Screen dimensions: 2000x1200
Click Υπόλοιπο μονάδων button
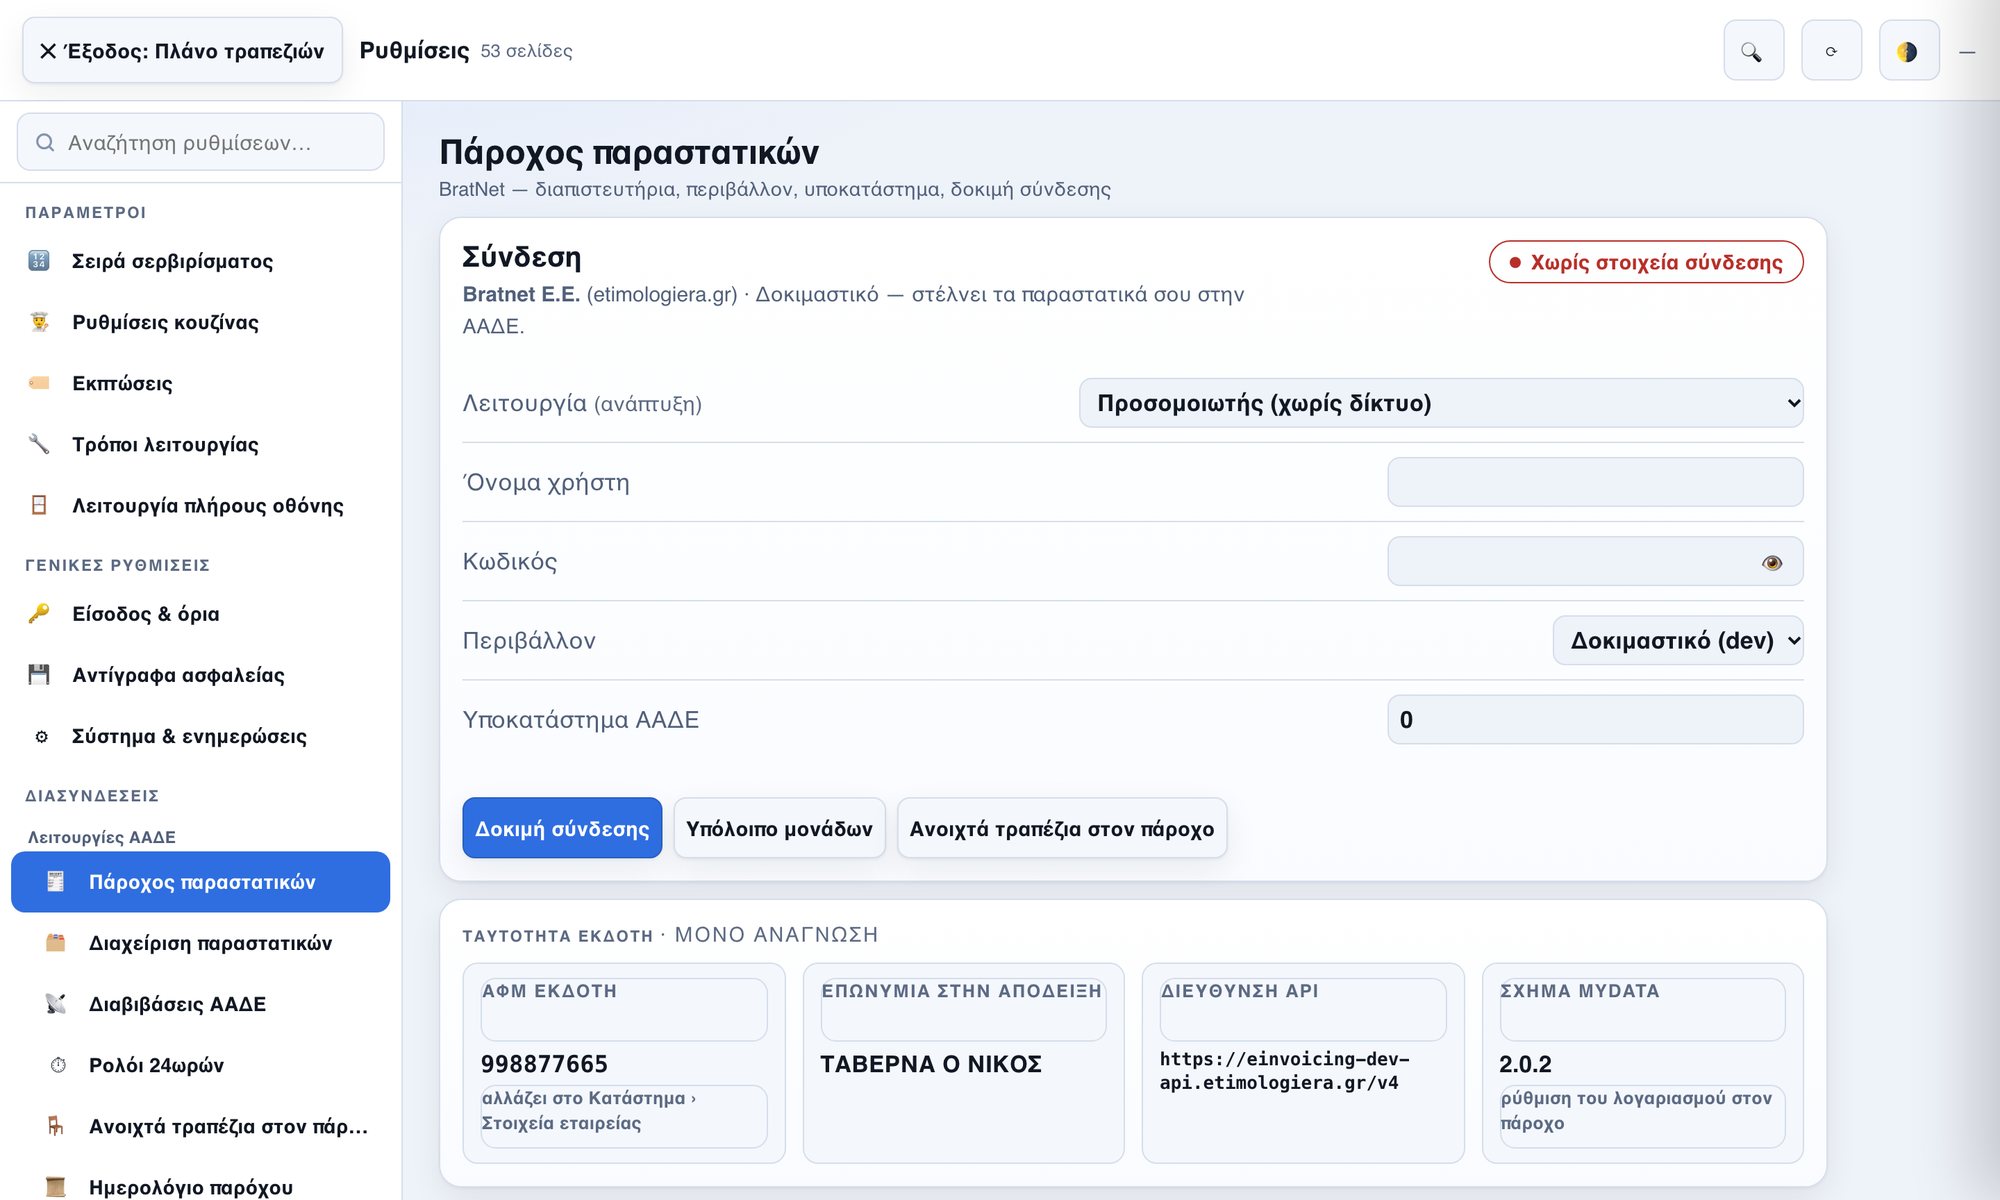(x=779, y=828)
